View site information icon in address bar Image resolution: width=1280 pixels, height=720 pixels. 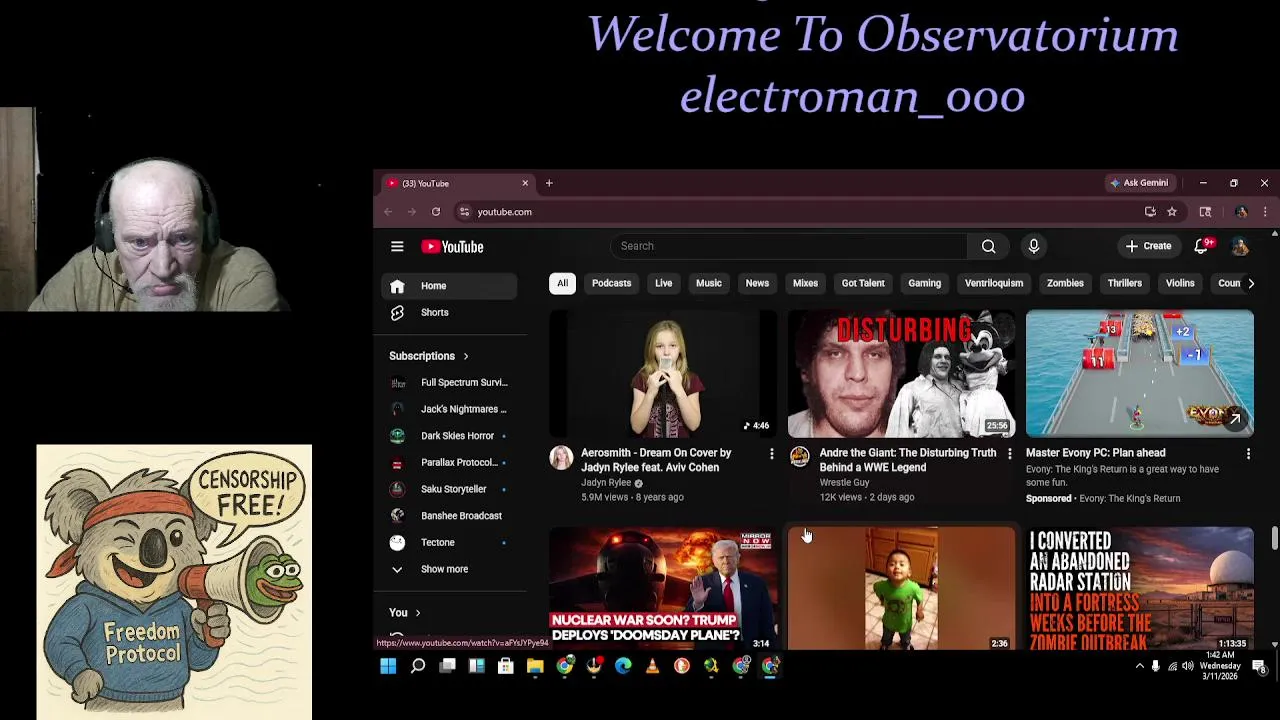(464, 212)
